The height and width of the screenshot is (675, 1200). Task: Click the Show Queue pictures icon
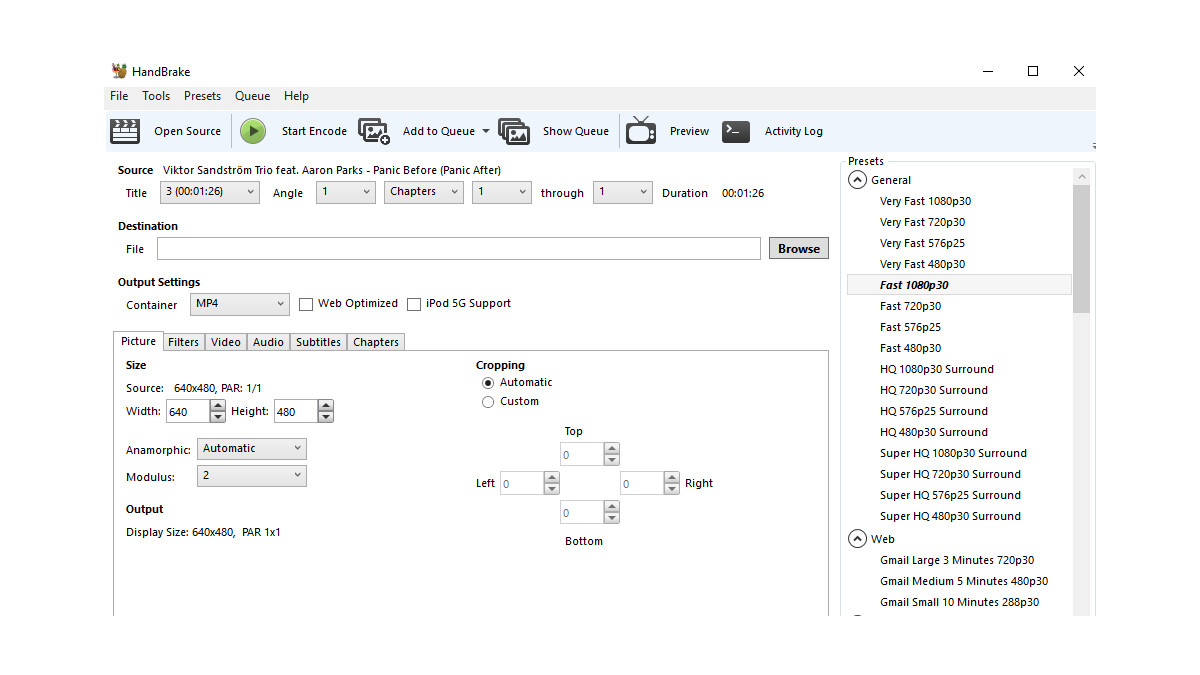[514, 131]
